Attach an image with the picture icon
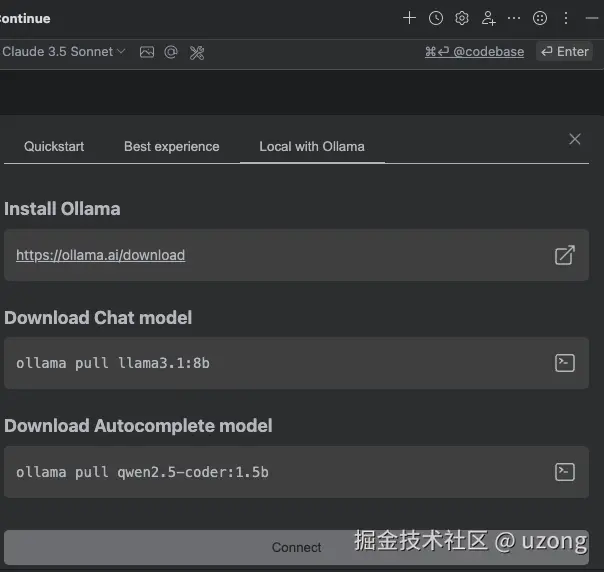Image resolution: width=604 pixels, height=572 pixels. (147, 52)
